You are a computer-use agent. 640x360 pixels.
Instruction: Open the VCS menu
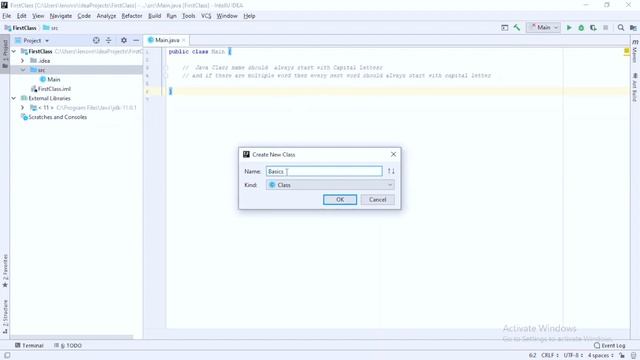click(x=206, y=16)
